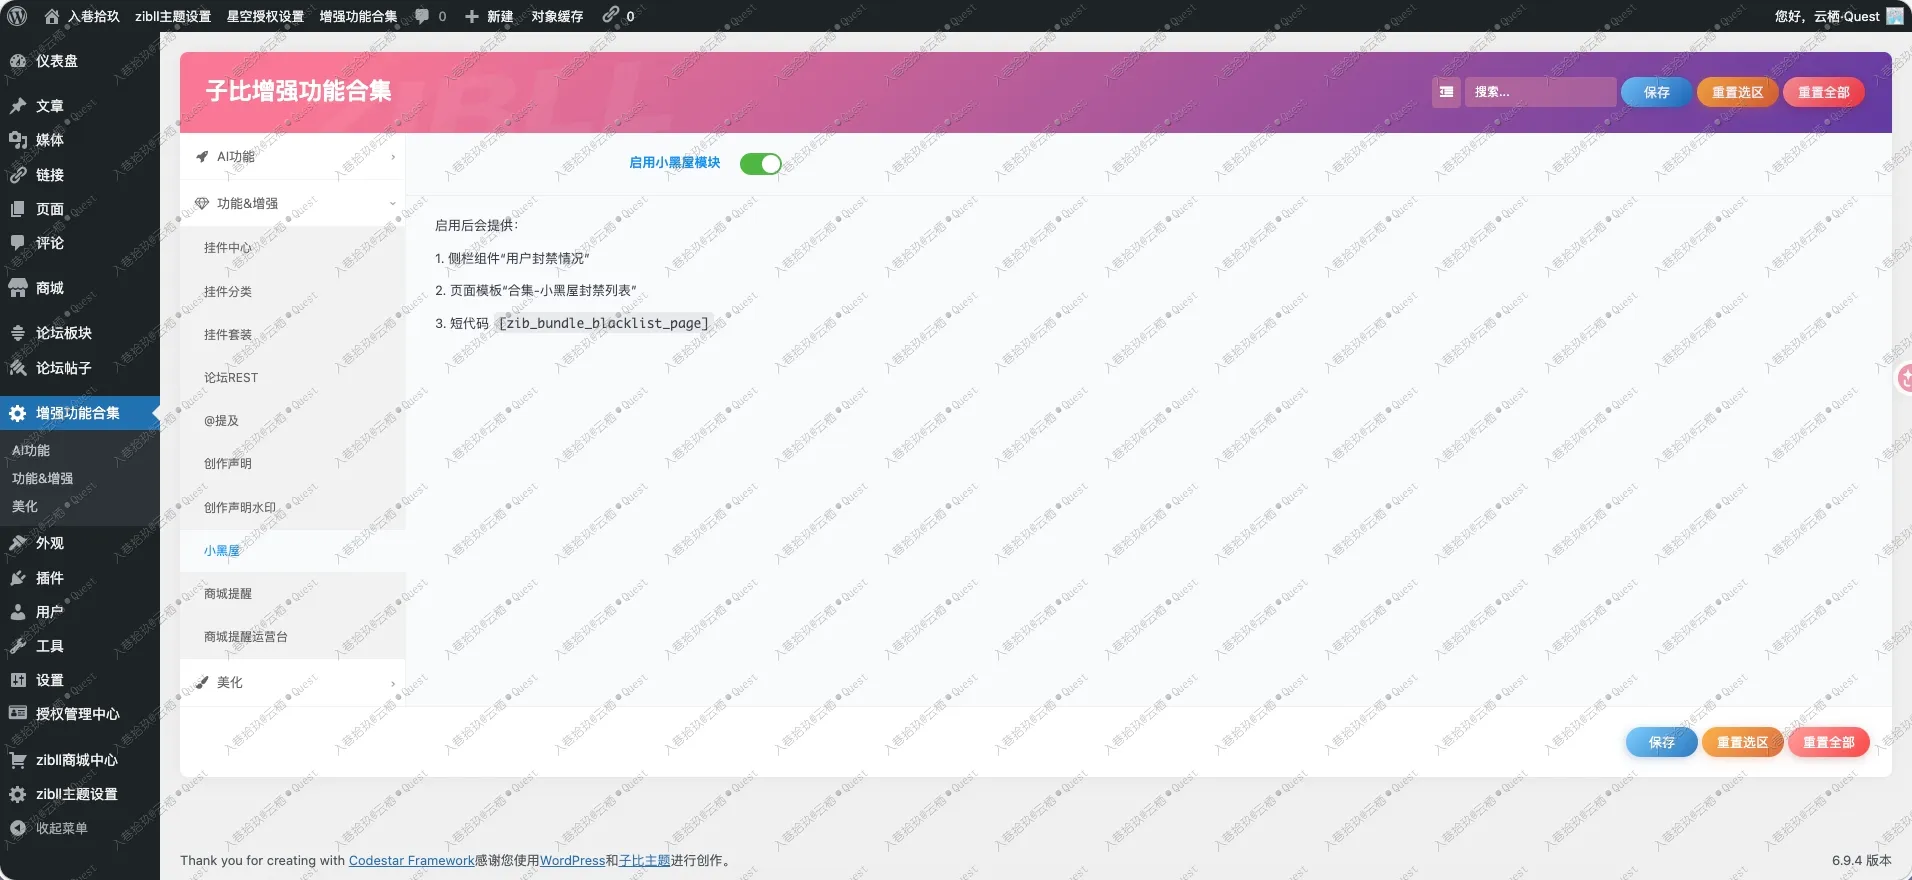Image resolution: width=1912 pixels, height=880 pixels.
Task: Open the 商城提醒 tab
Action: 293,594
